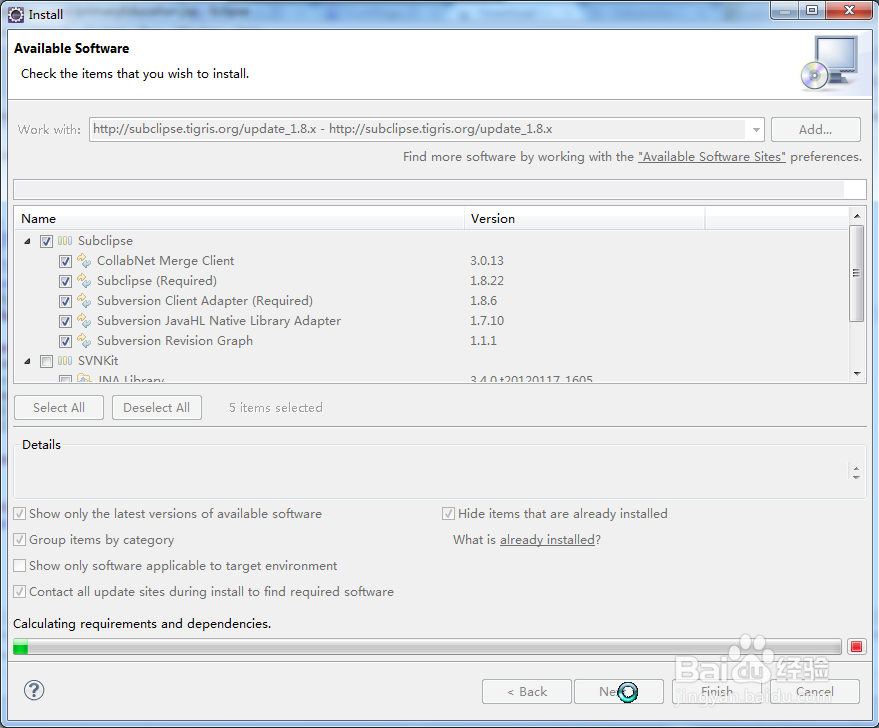Stop the dependency calculation with red button
This screenshot has width=879, height=728.
click(x=856, y=647)
